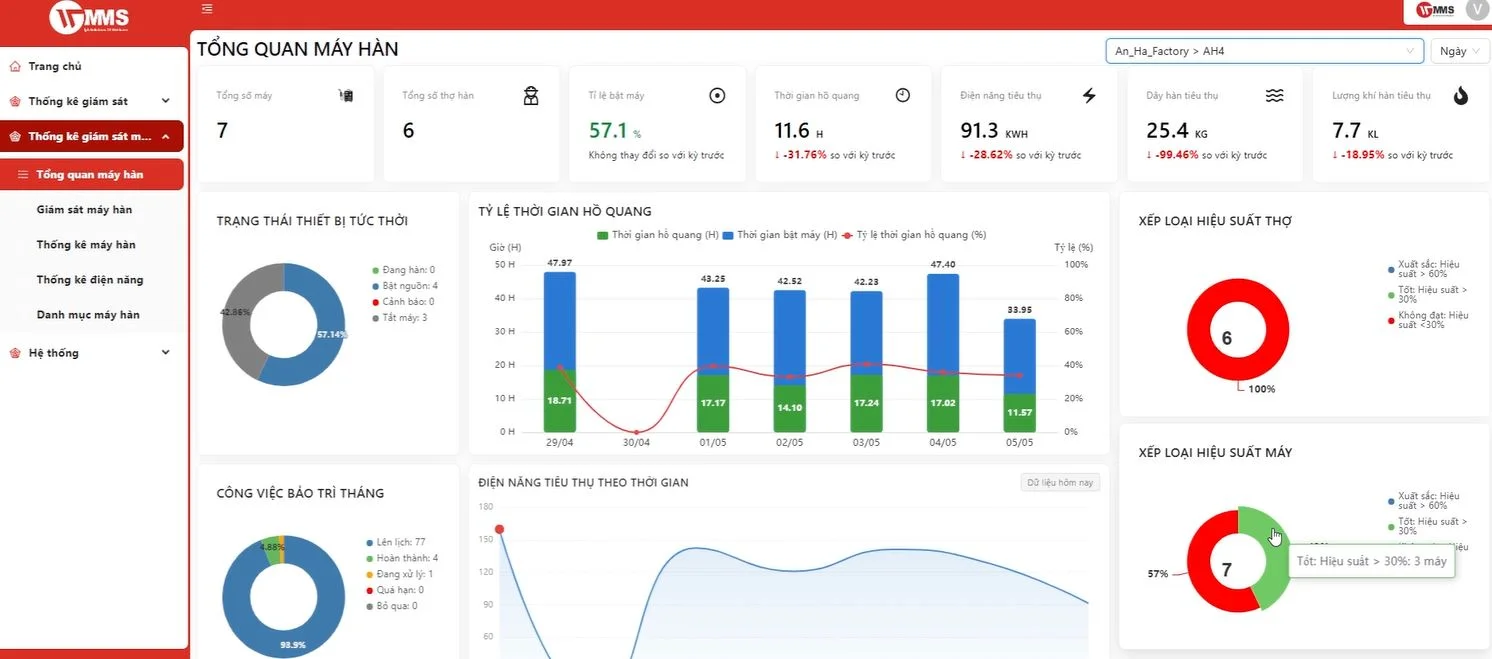Click the list icon beside Tổng quan máy hàn
The width and height of the screenshot is (1492, 659).
[23, 174]
